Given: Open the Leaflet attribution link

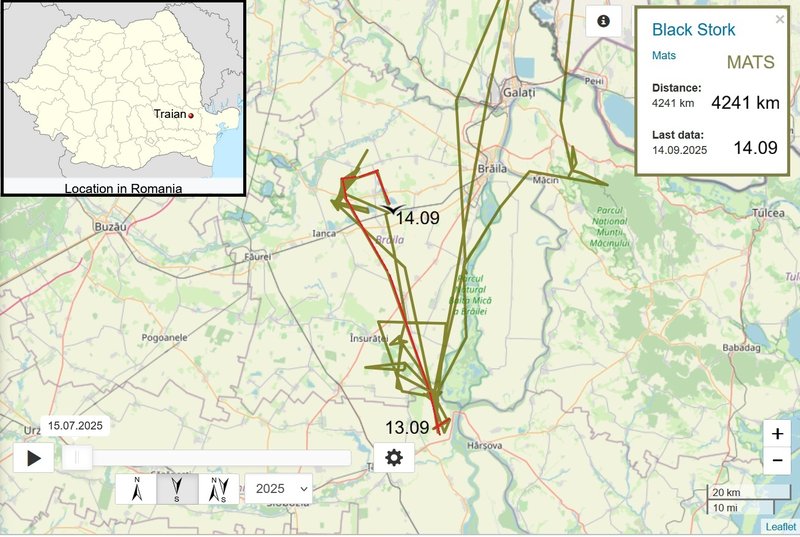Looking at the screenshot, I should point(781,527).
